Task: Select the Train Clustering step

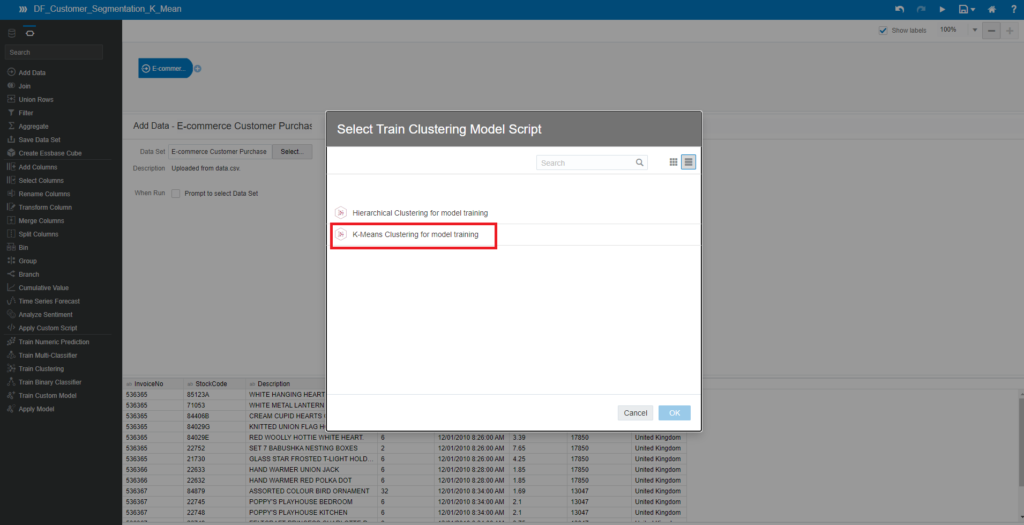Action: (x=41, y=368)
